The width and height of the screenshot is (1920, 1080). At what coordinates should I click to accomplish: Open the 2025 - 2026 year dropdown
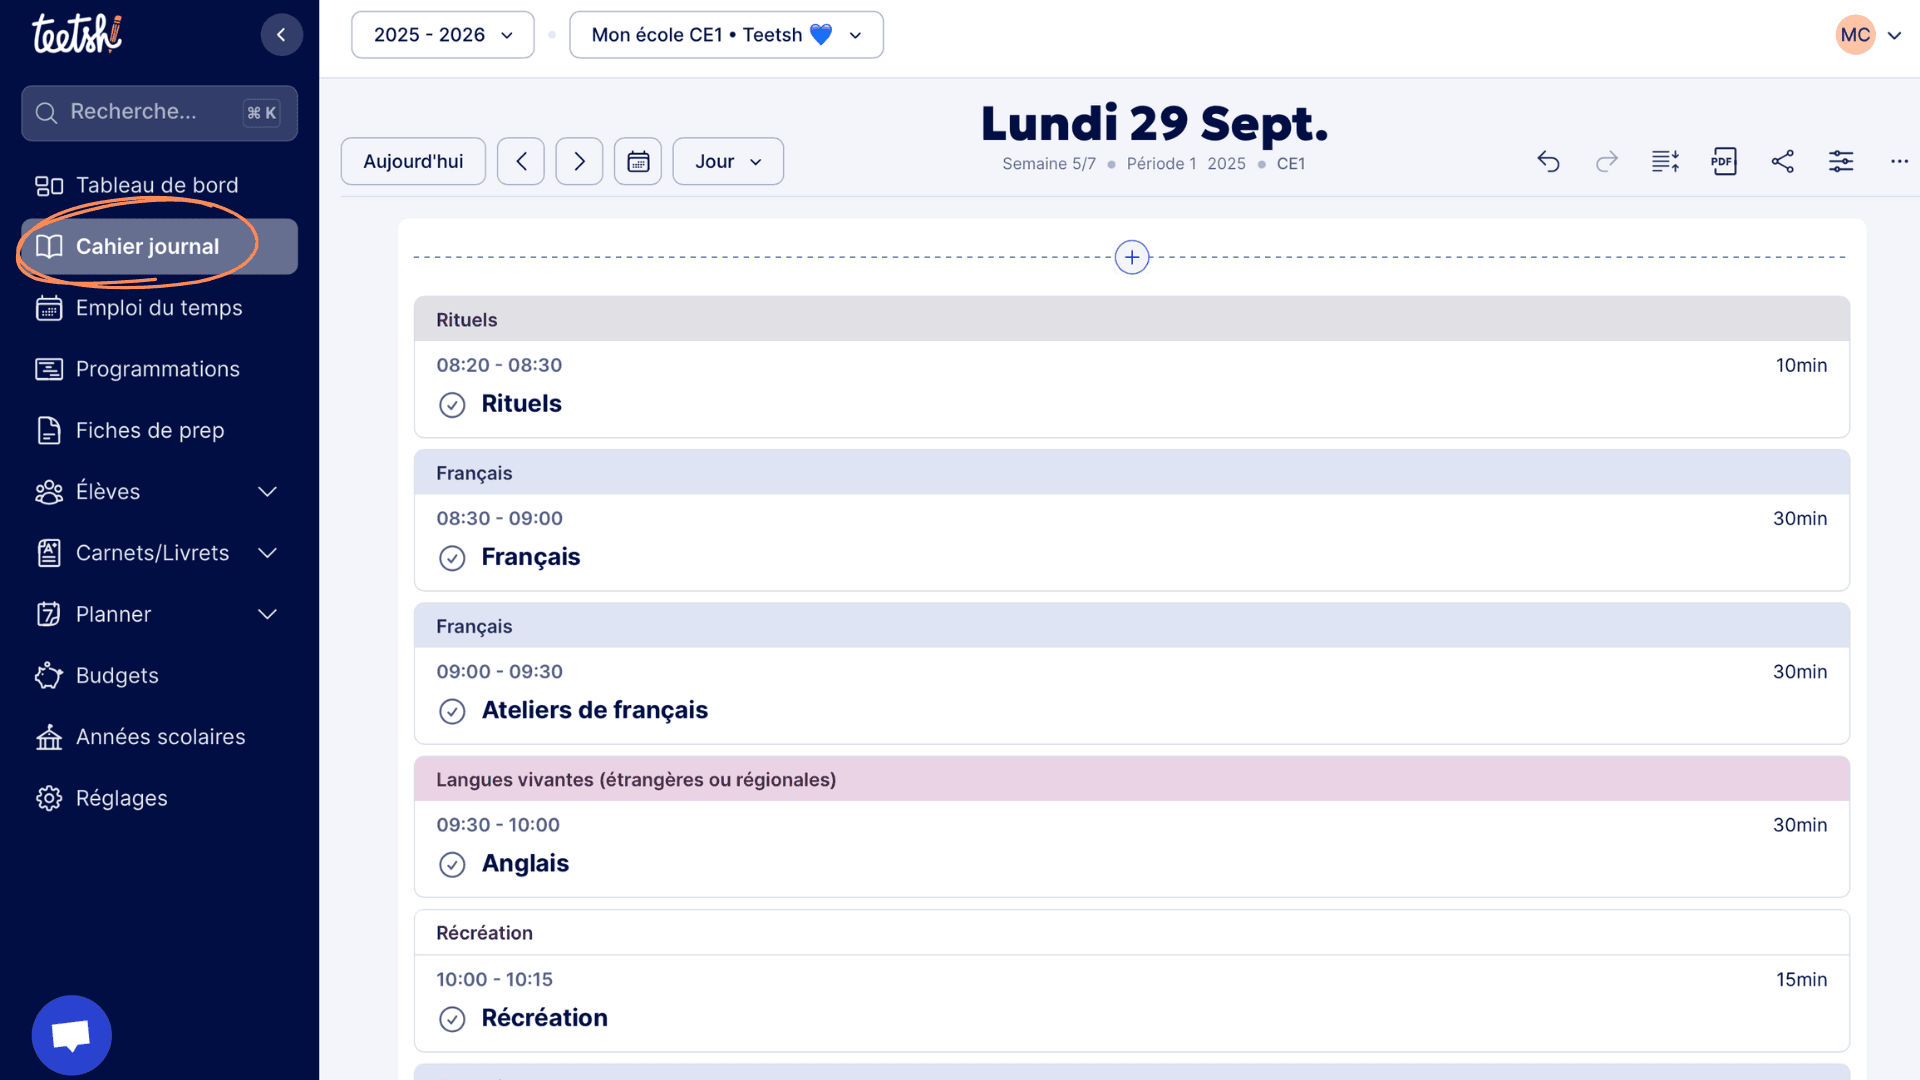(442, 35)
